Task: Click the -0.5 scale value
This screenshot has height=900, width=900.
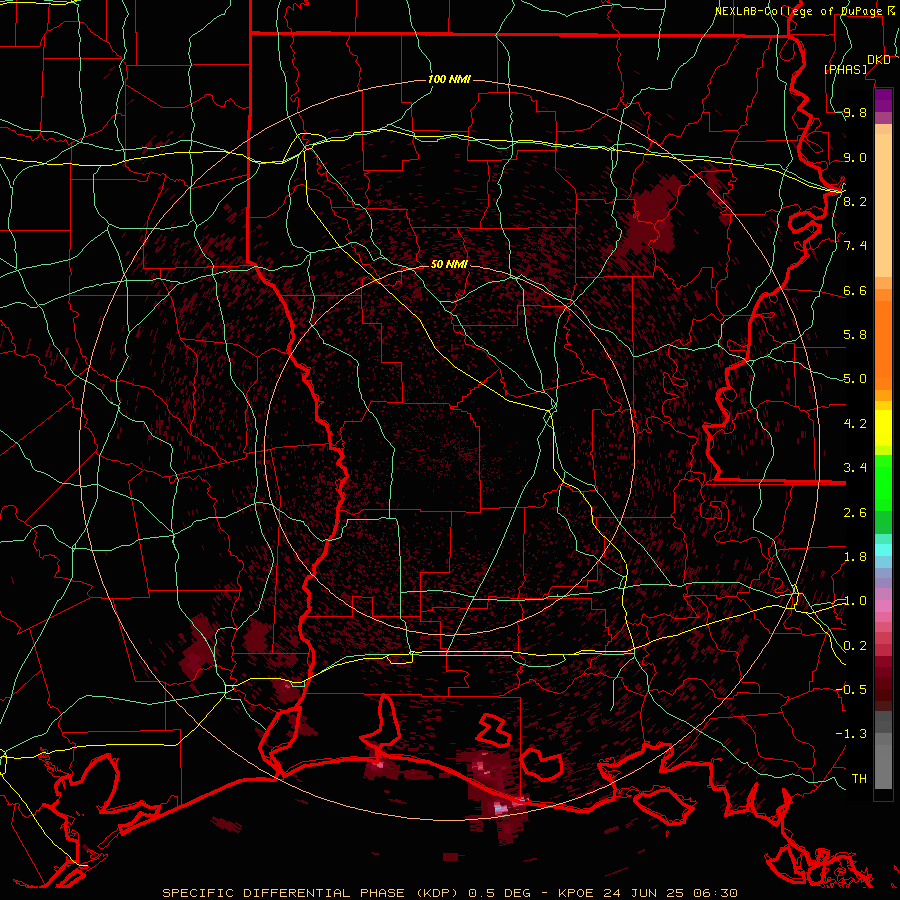Action: (851, 689)
